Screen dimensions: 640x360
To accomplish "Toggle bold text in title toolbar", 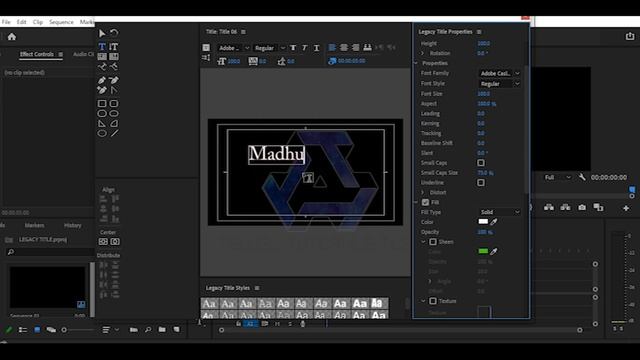I will (x=293, y=48).
